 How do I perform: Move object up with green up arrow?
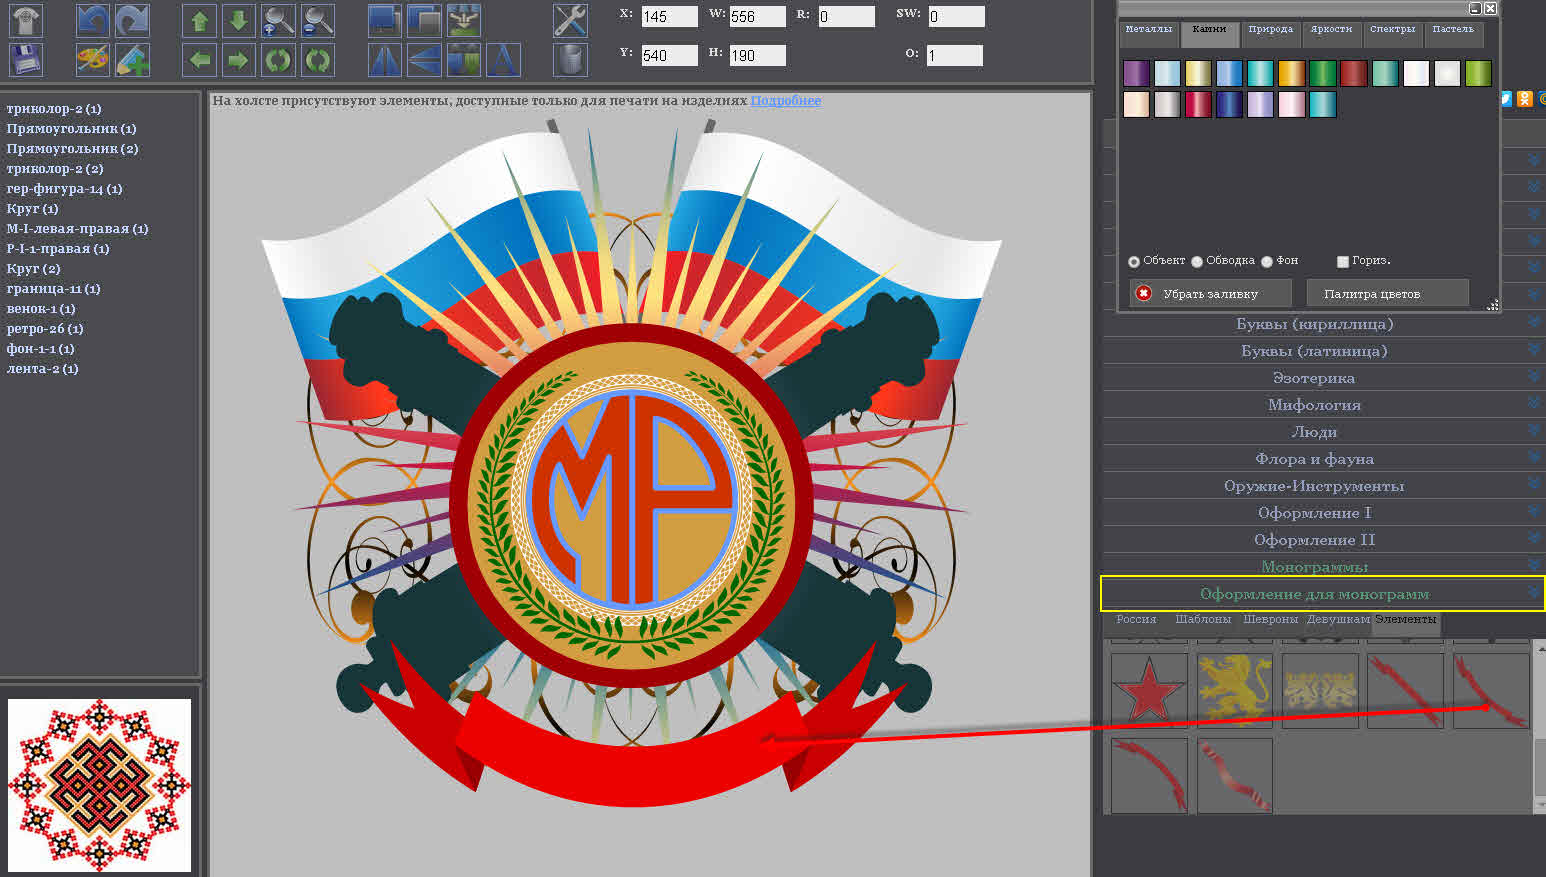click(x=200, y=21)
